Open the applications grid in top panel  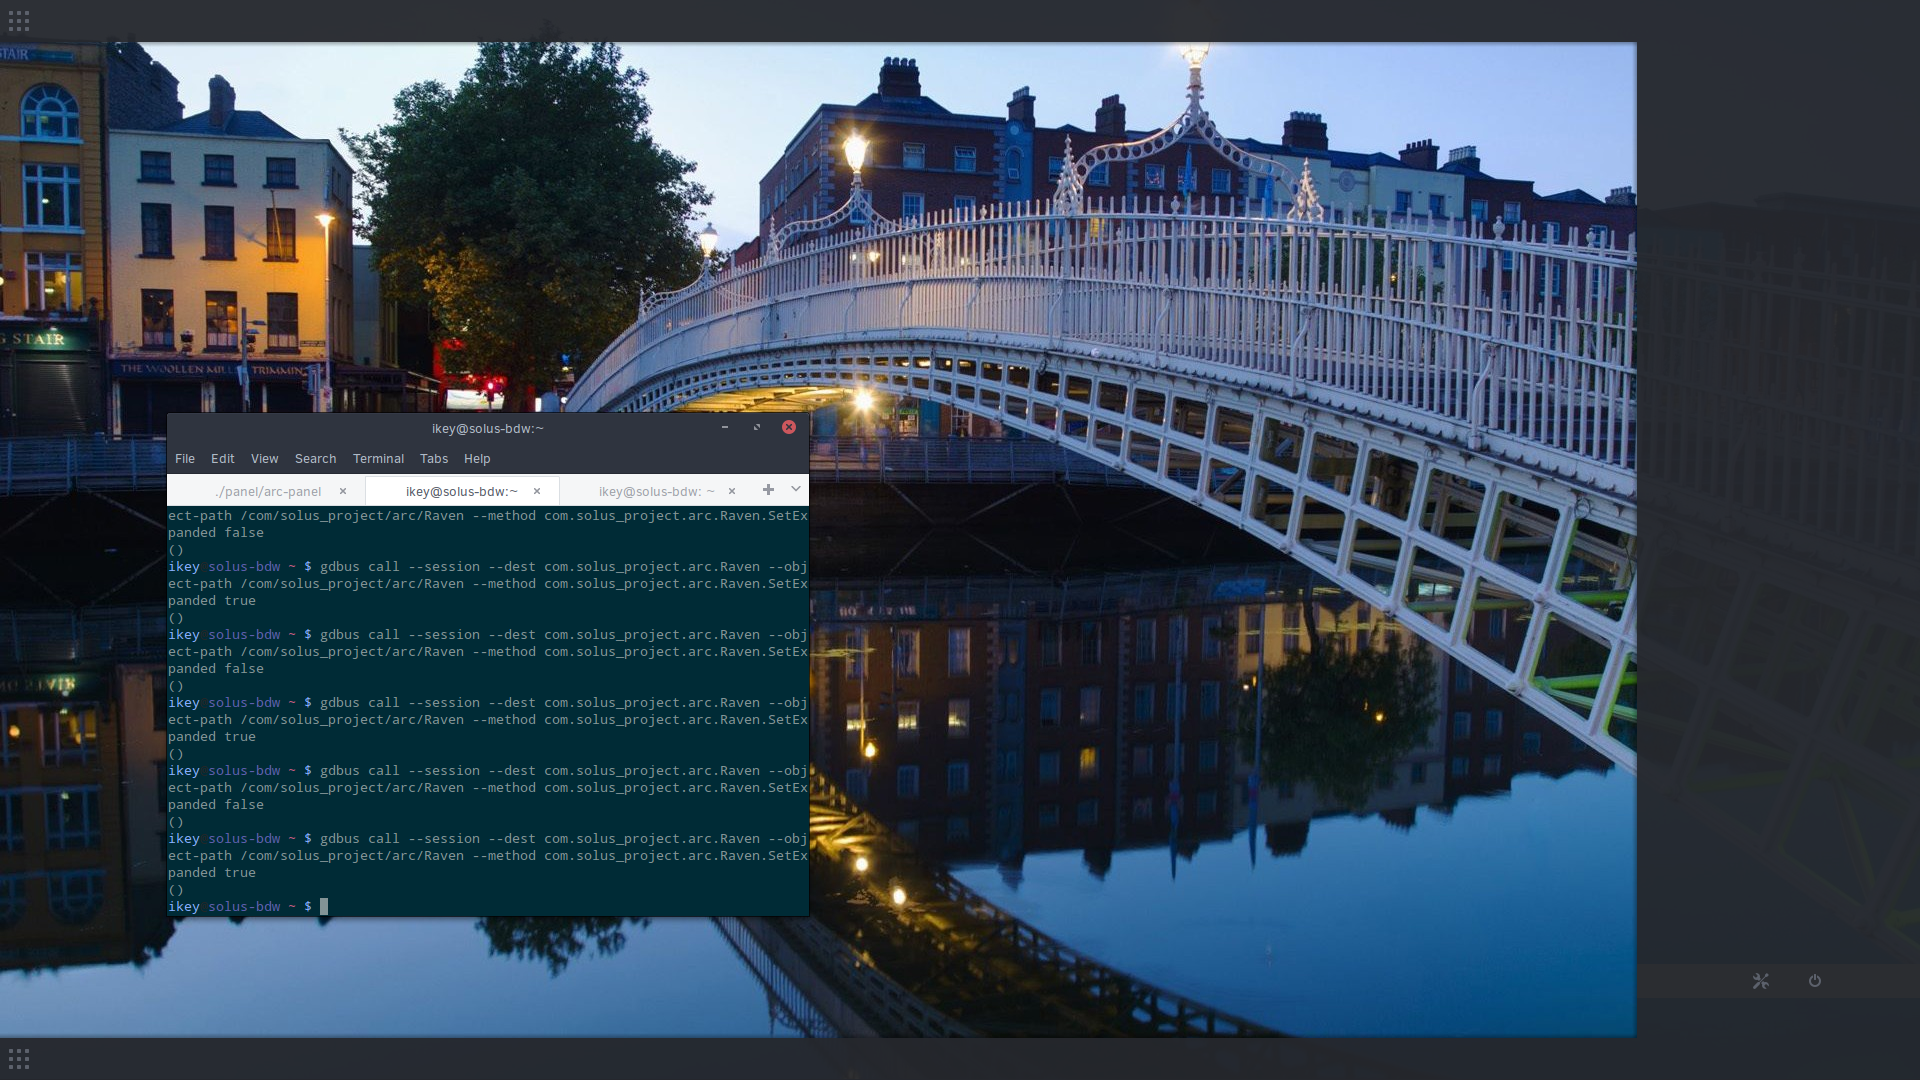pyautogui.click(x=18, y=20)
